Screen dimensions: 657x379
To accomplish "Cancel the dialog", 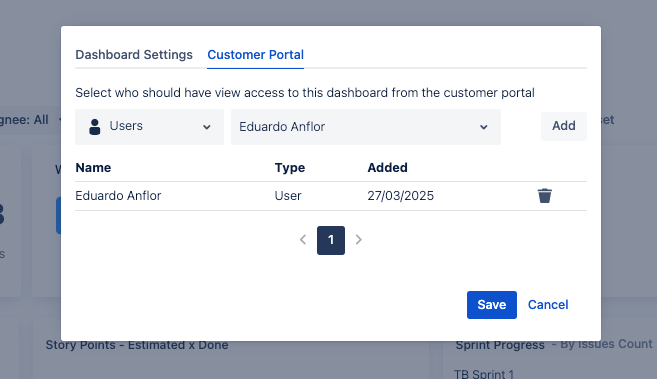I will tap(548, 305).
